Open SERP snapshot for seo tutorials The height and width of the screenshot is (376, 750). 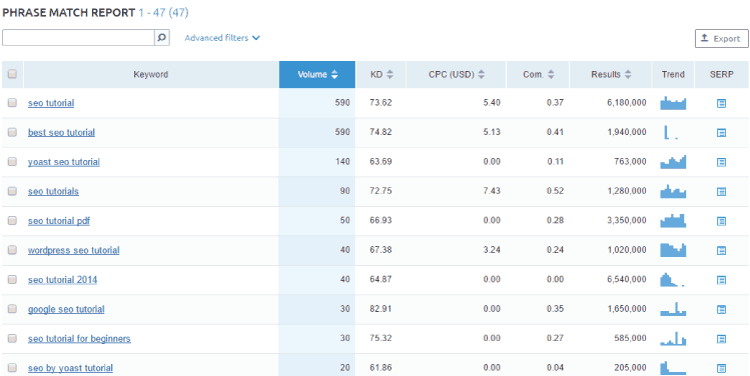coord(721,192)
